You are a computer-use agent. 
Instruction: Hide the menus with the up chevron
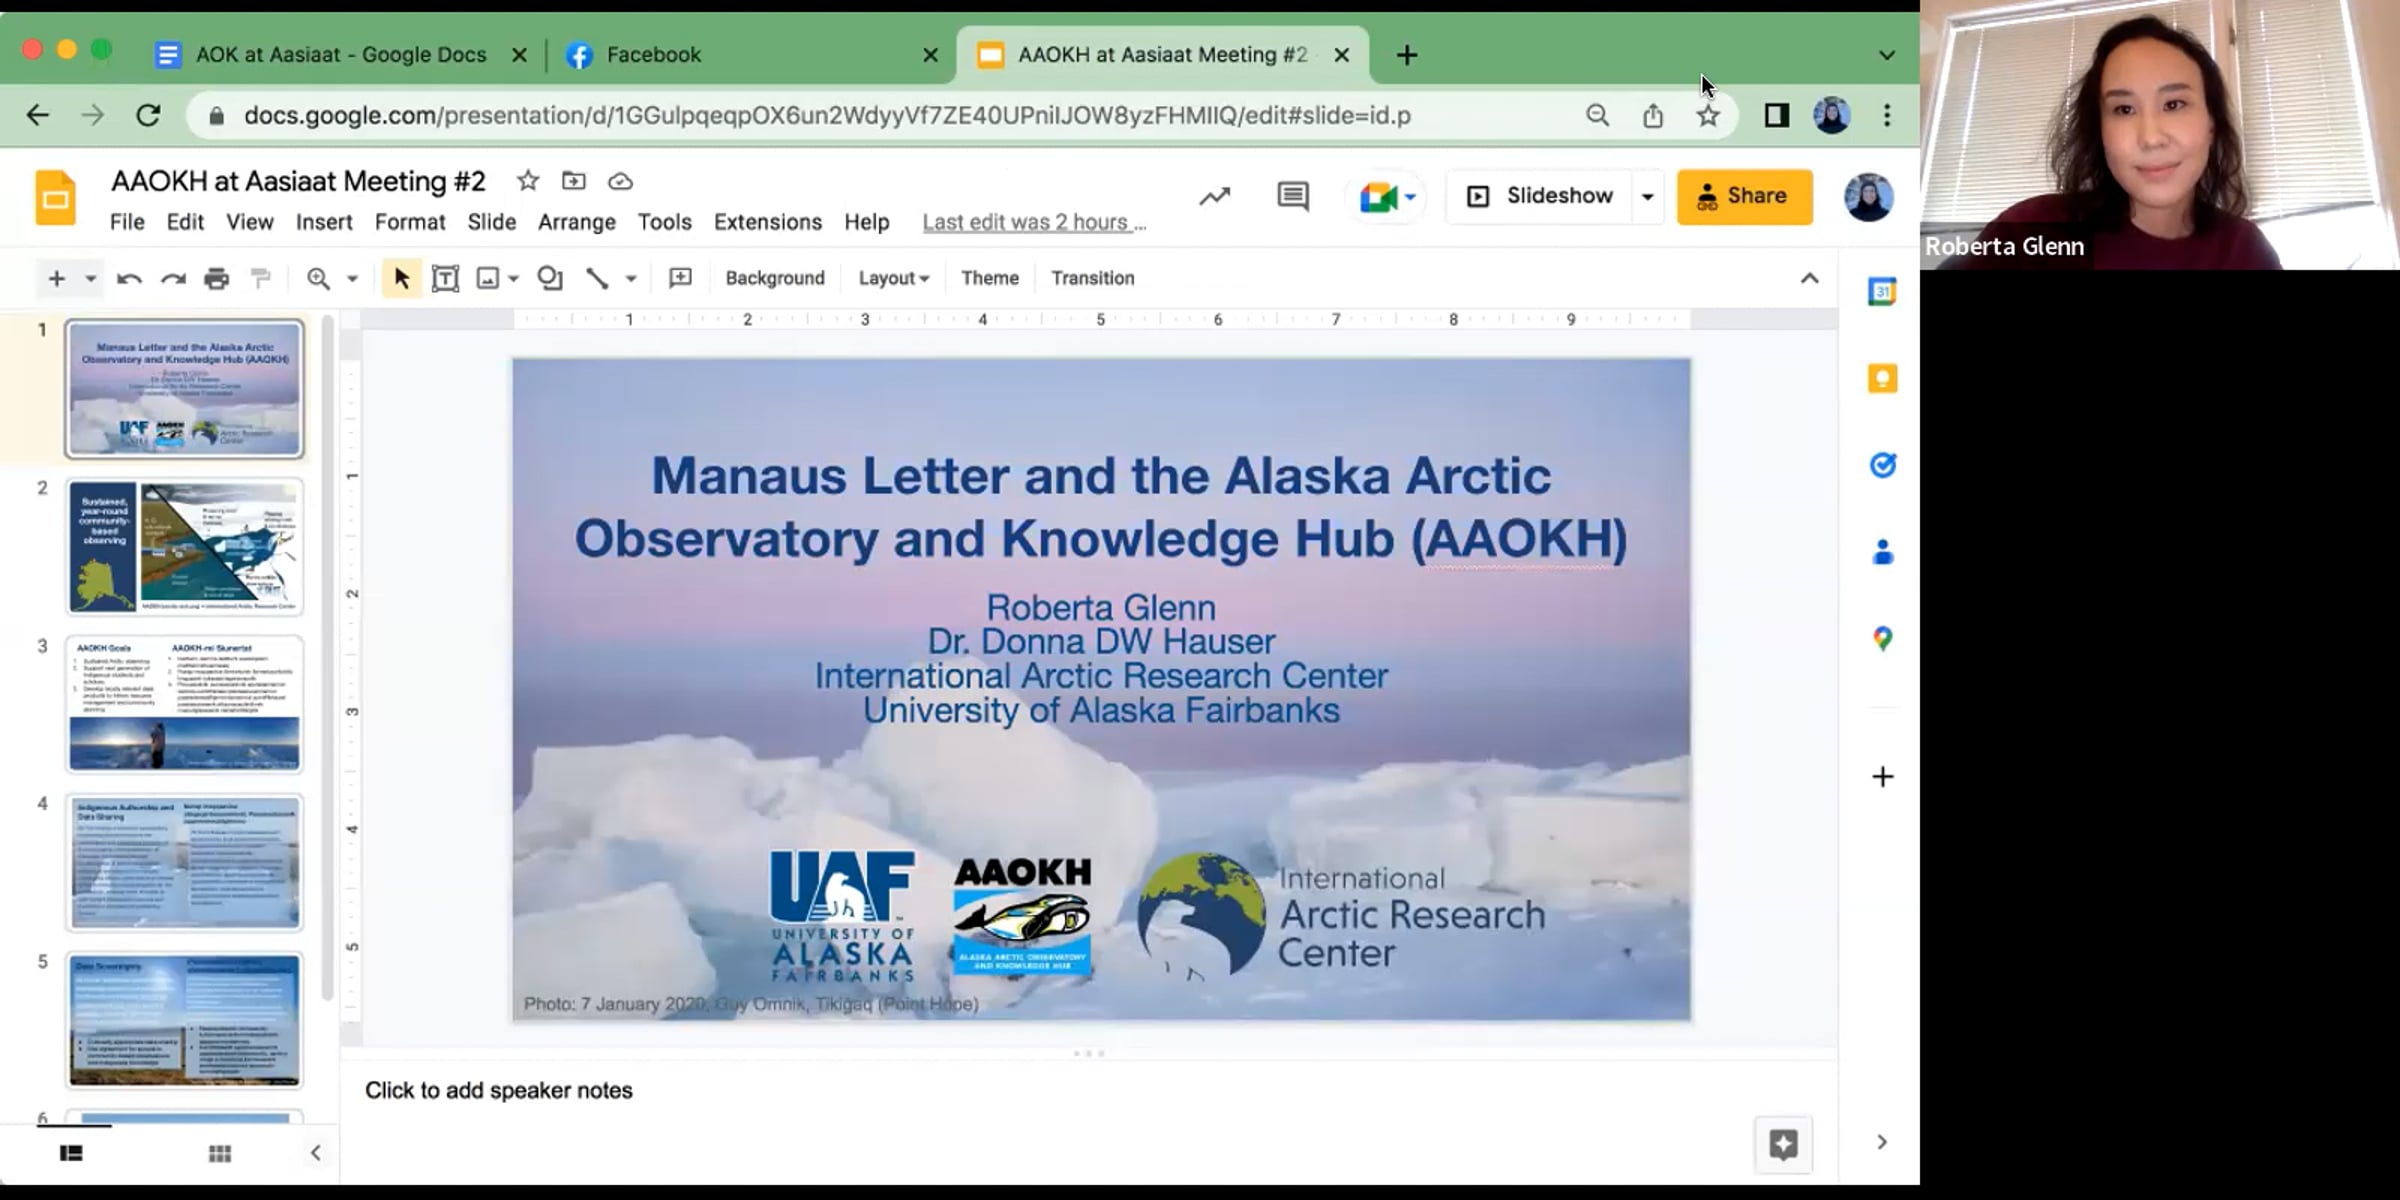1809,278
